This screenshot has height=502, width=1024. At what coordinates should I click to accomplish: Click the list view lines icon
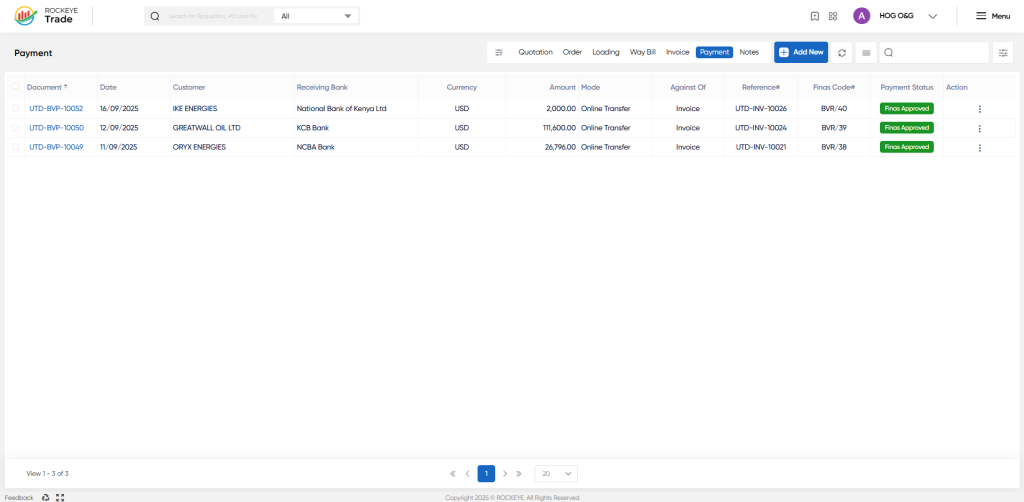(866, 53)
